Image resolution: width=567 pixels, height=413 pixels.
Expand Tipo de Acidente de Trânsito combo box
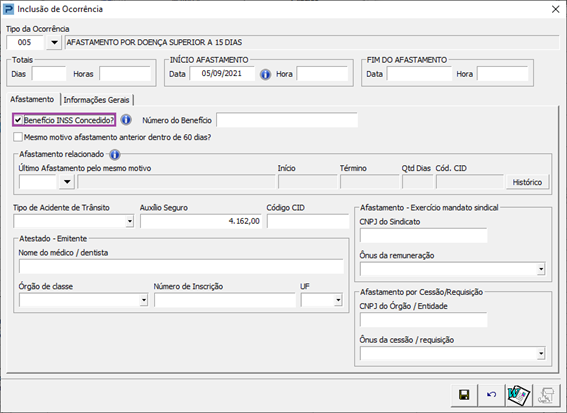[129, 221]
